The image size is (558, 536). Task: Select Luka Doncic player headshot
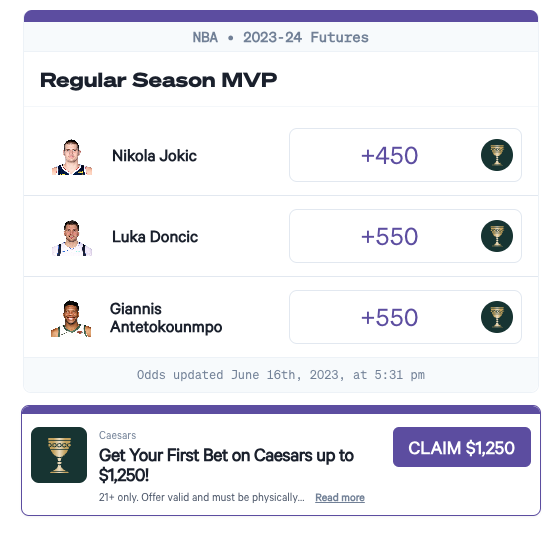click(x=72, y=238)
